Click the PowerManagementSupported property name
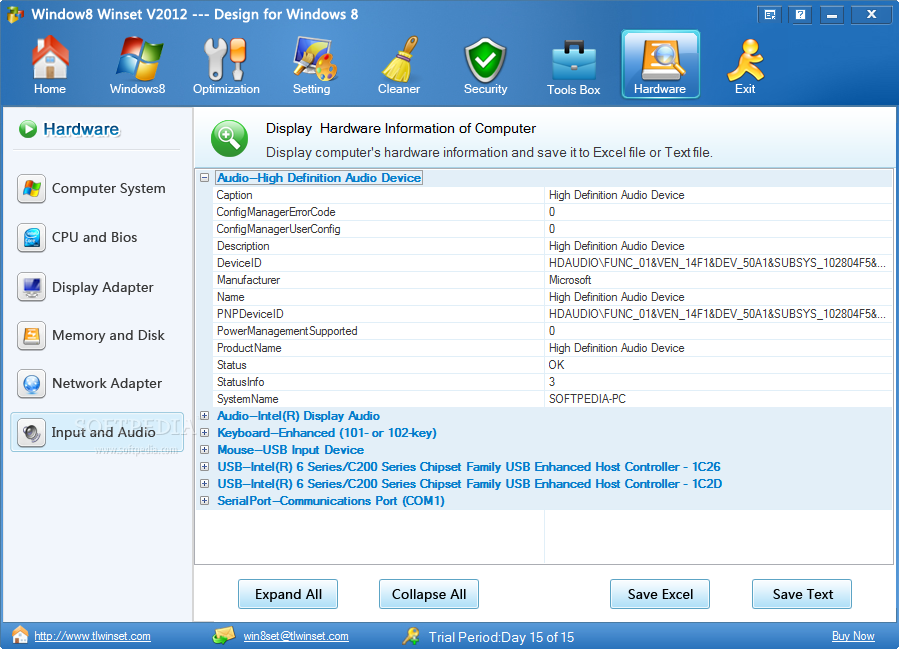The height and width of the screenshot is (649, 899). point(287,331)
